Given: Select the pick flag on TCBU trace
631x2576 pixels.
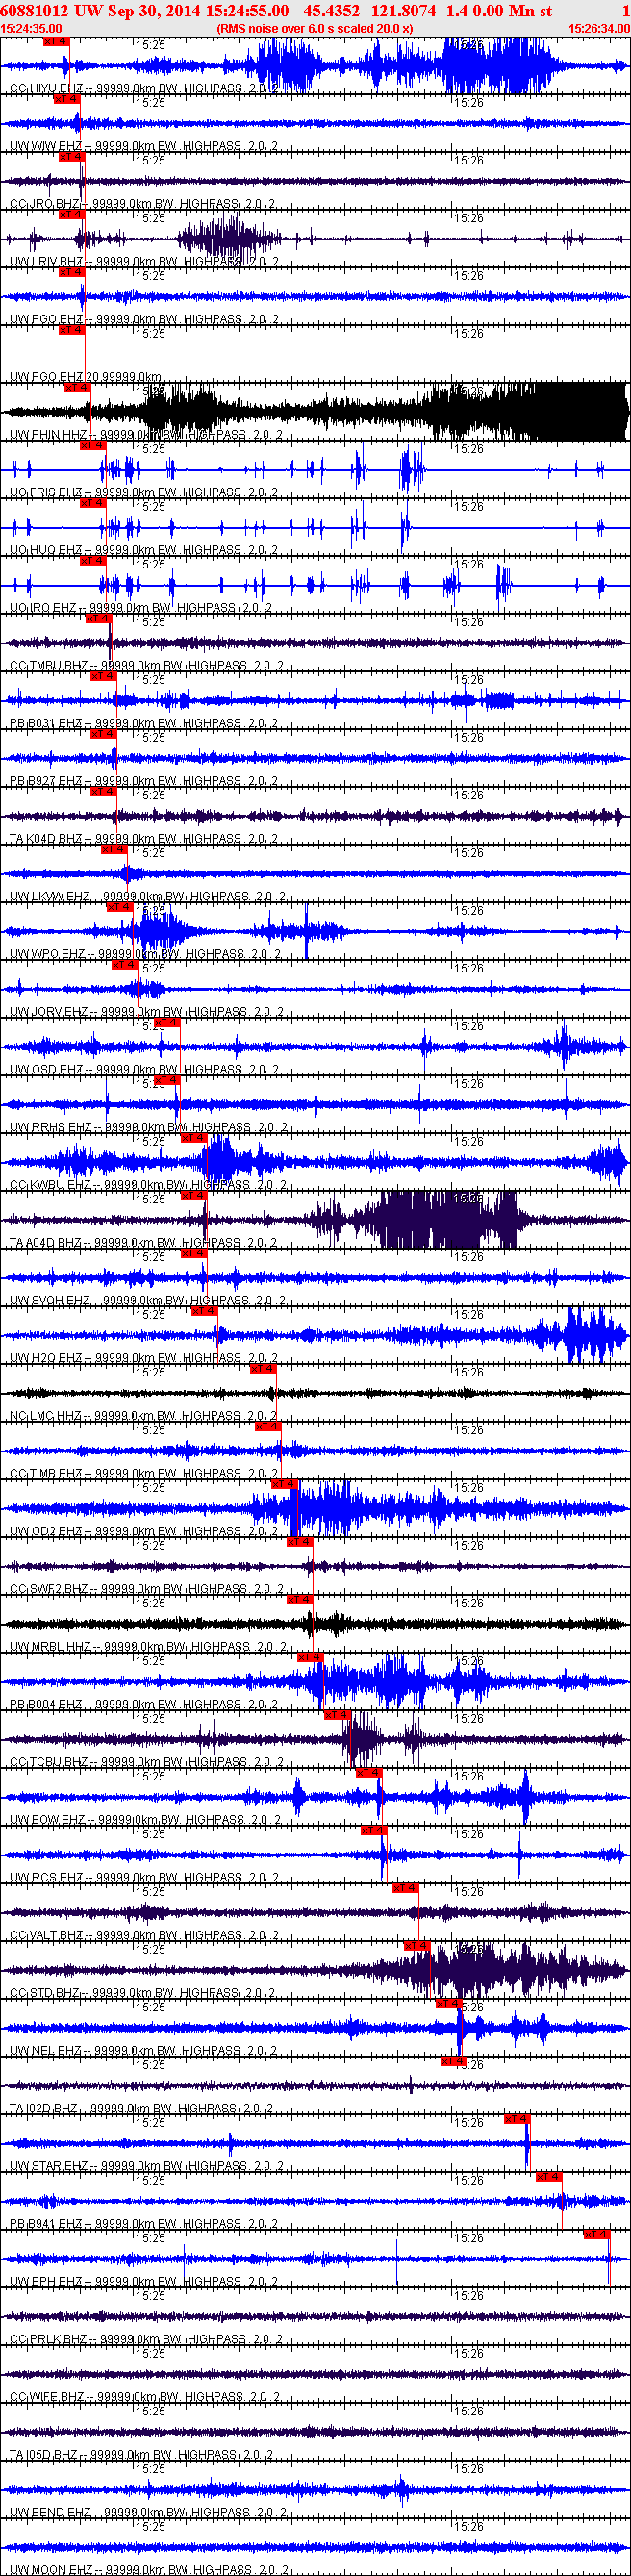Looking at the screenshot, I should (x=337, y=1715).
